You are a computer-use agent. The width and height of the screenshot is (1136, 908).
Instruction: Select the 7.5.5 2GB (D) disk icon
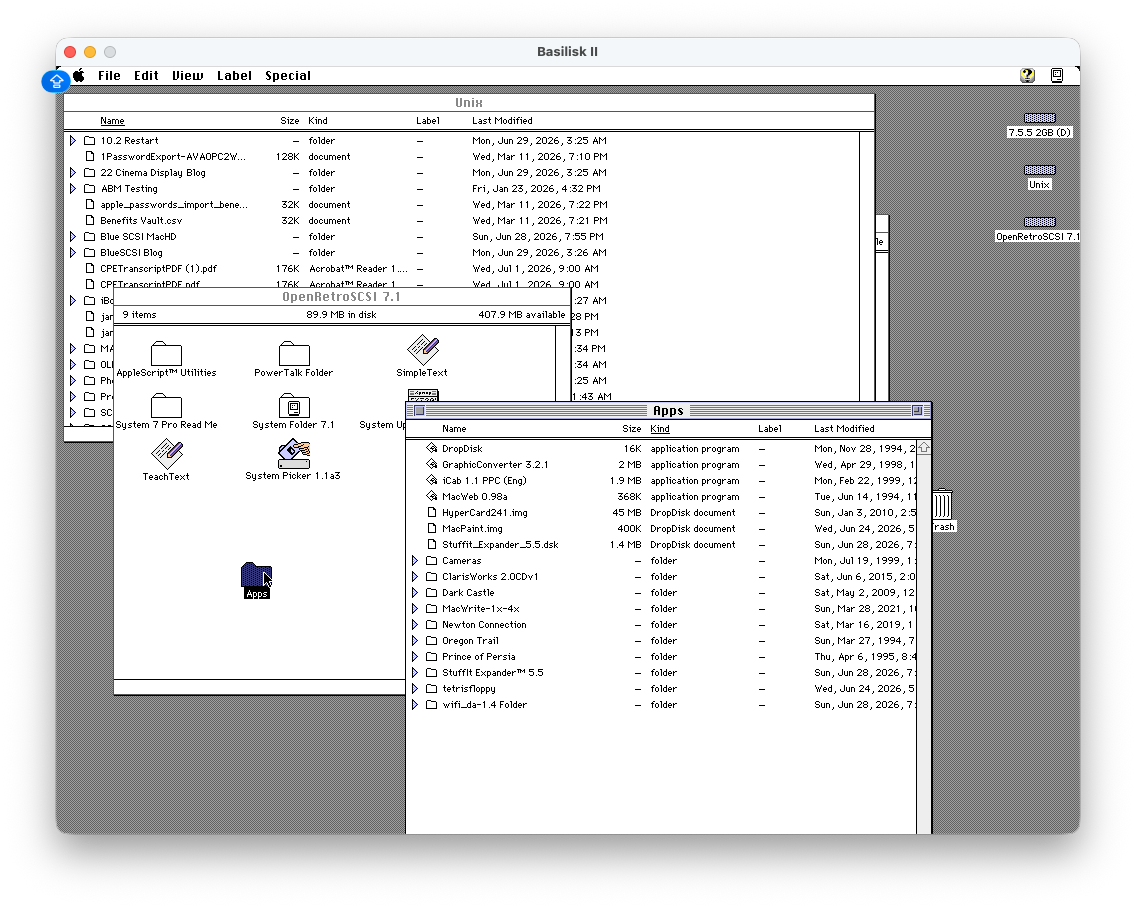[x=1040, y=118]
